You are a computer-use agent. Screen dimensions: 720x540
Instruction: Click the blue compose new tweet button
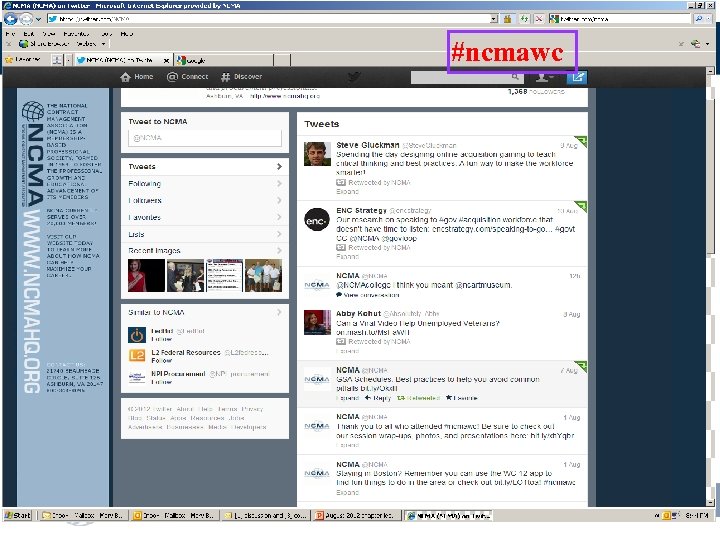tap(577, 77)
